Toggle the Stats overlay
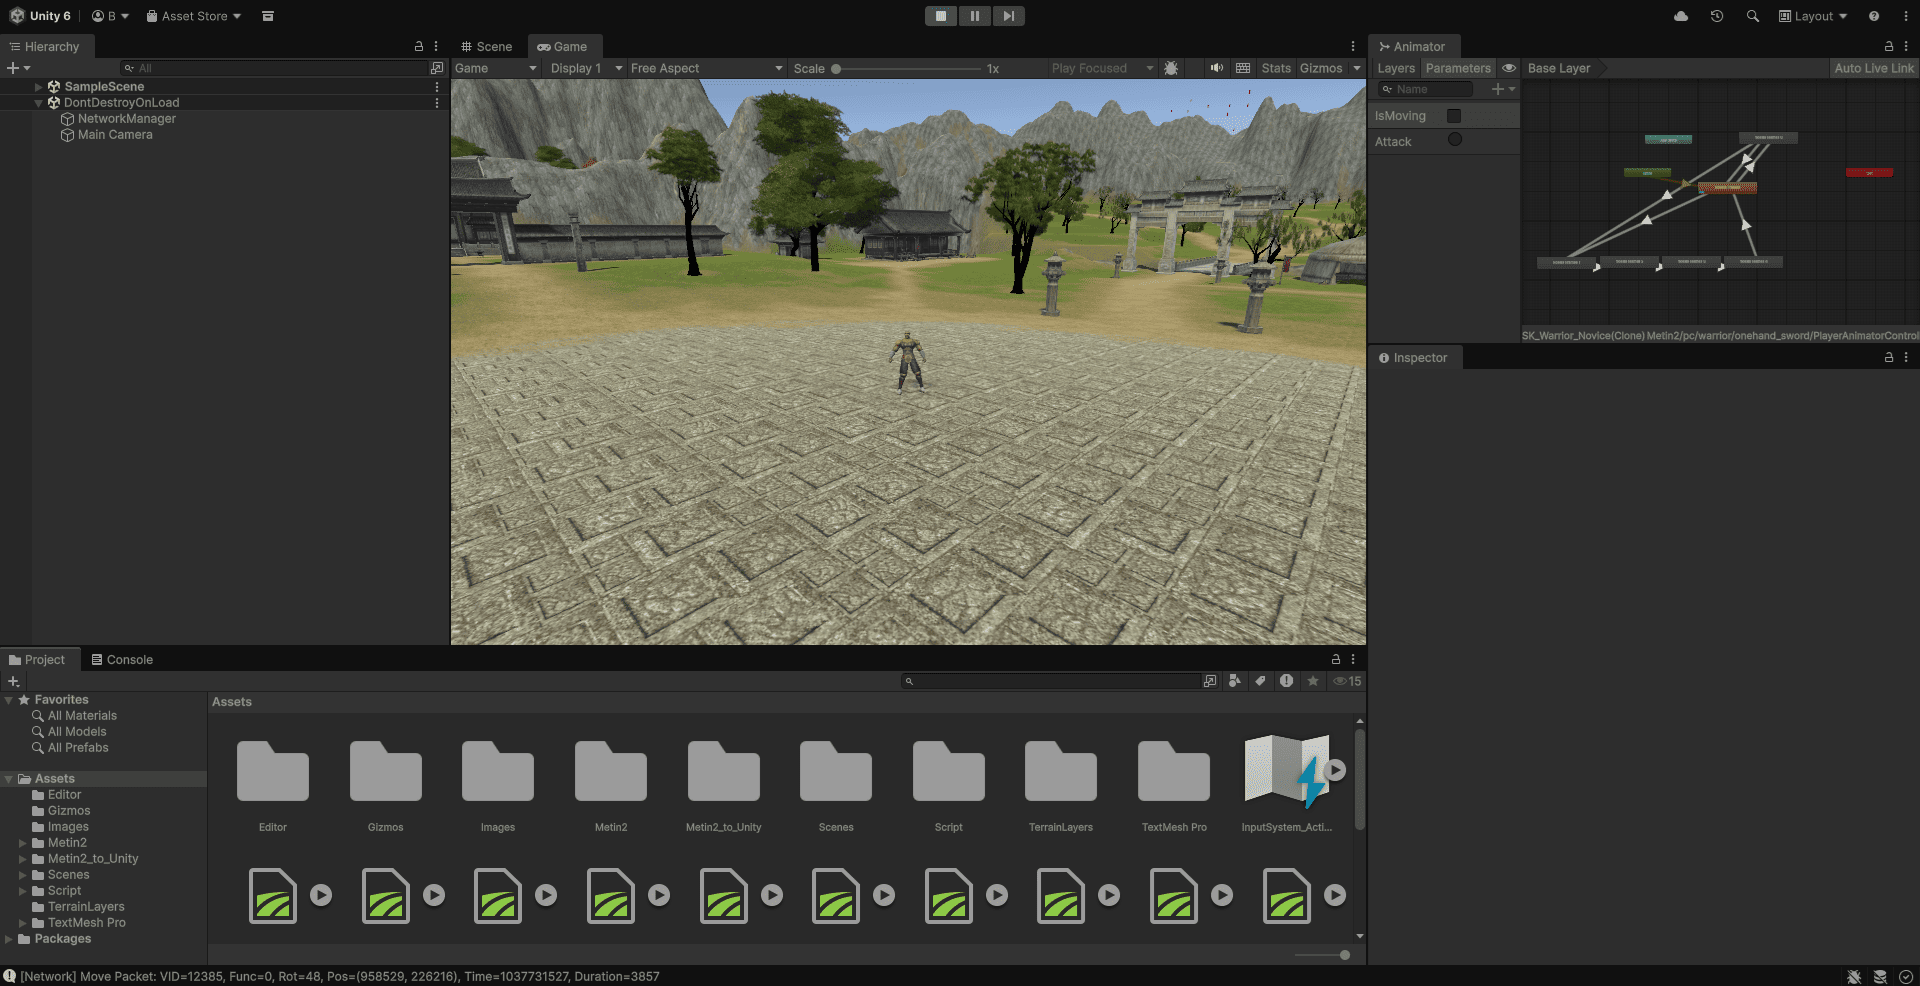Viewport: 1920px width, 986px height. tap(1276, 68)
